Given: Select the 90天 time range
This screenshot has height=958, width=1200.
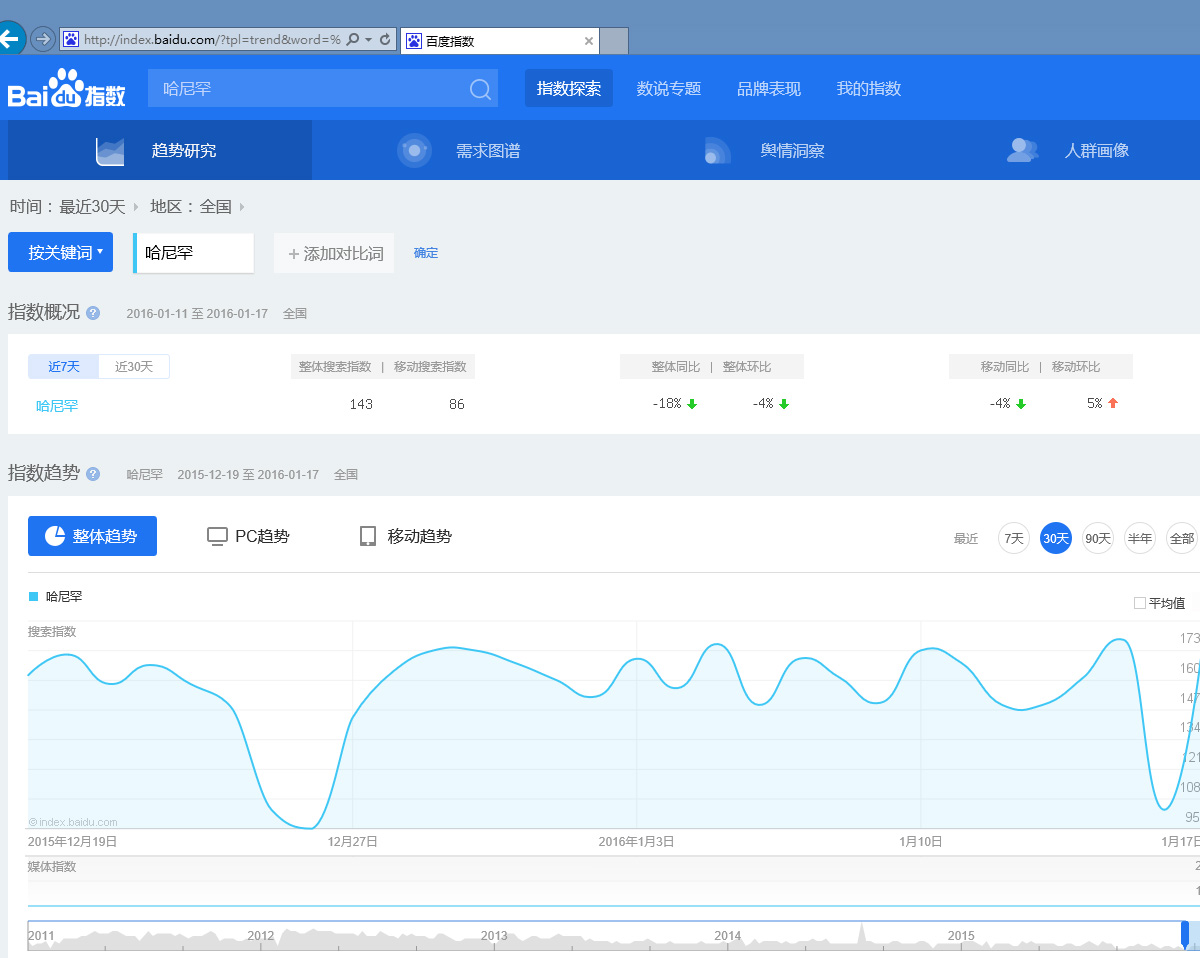Looking at the screenshot, I should [1097, 538].
